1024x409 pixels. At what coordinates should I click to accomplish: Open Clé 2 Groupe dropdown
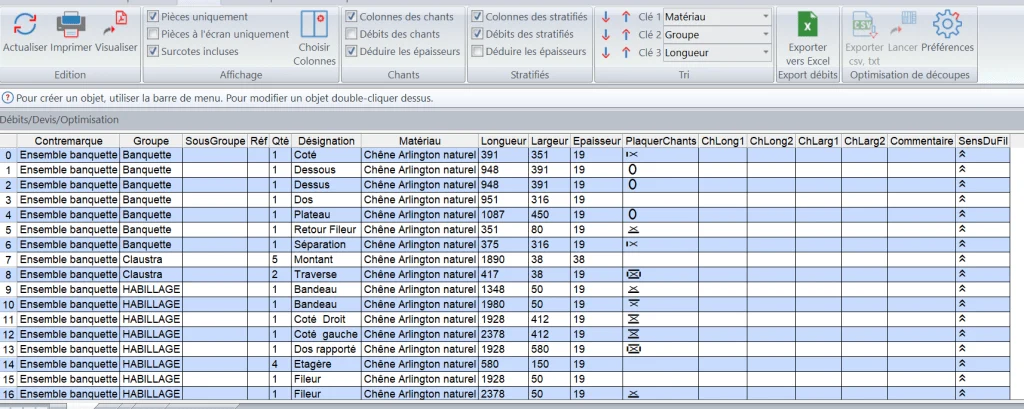tap(717, 35)
